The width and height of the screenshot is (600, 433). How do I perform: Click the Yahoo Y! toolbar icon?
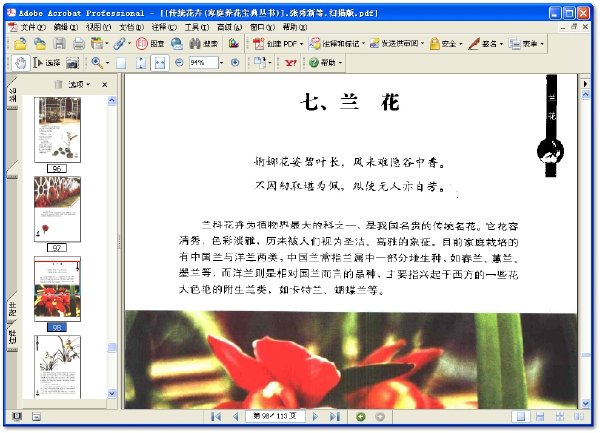pyautogui.click(x=290, y=63)
